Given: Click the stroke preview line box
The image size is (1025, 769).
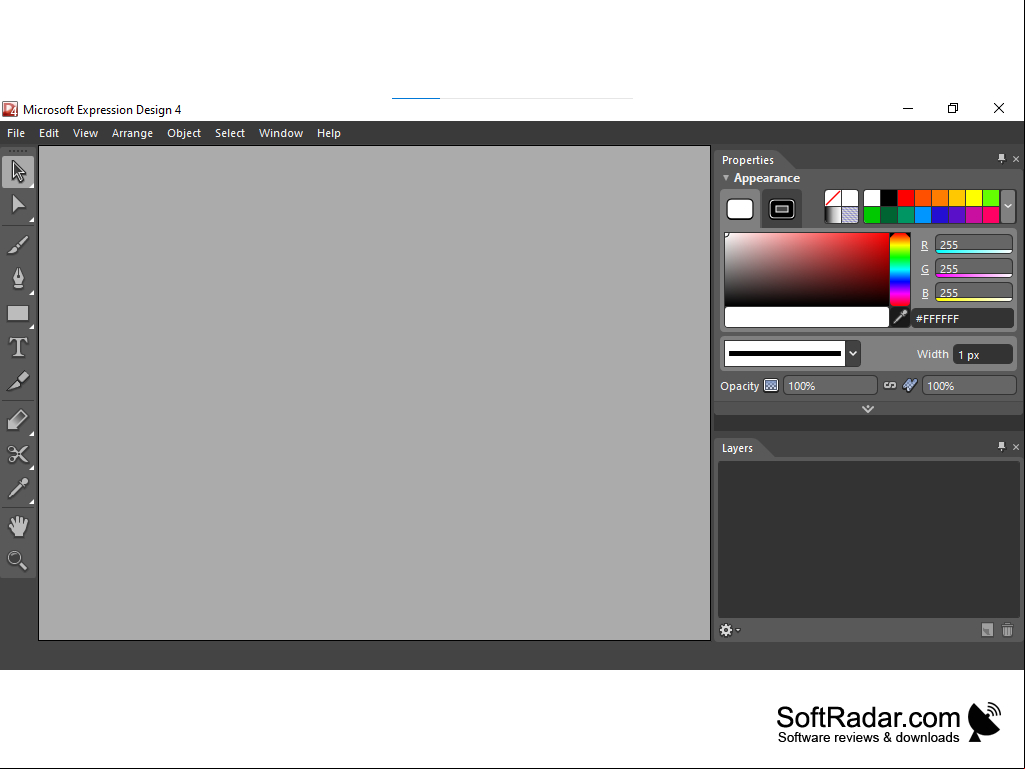Looking at the screenshot, I should pyautogui.click(x=784, y=354).
